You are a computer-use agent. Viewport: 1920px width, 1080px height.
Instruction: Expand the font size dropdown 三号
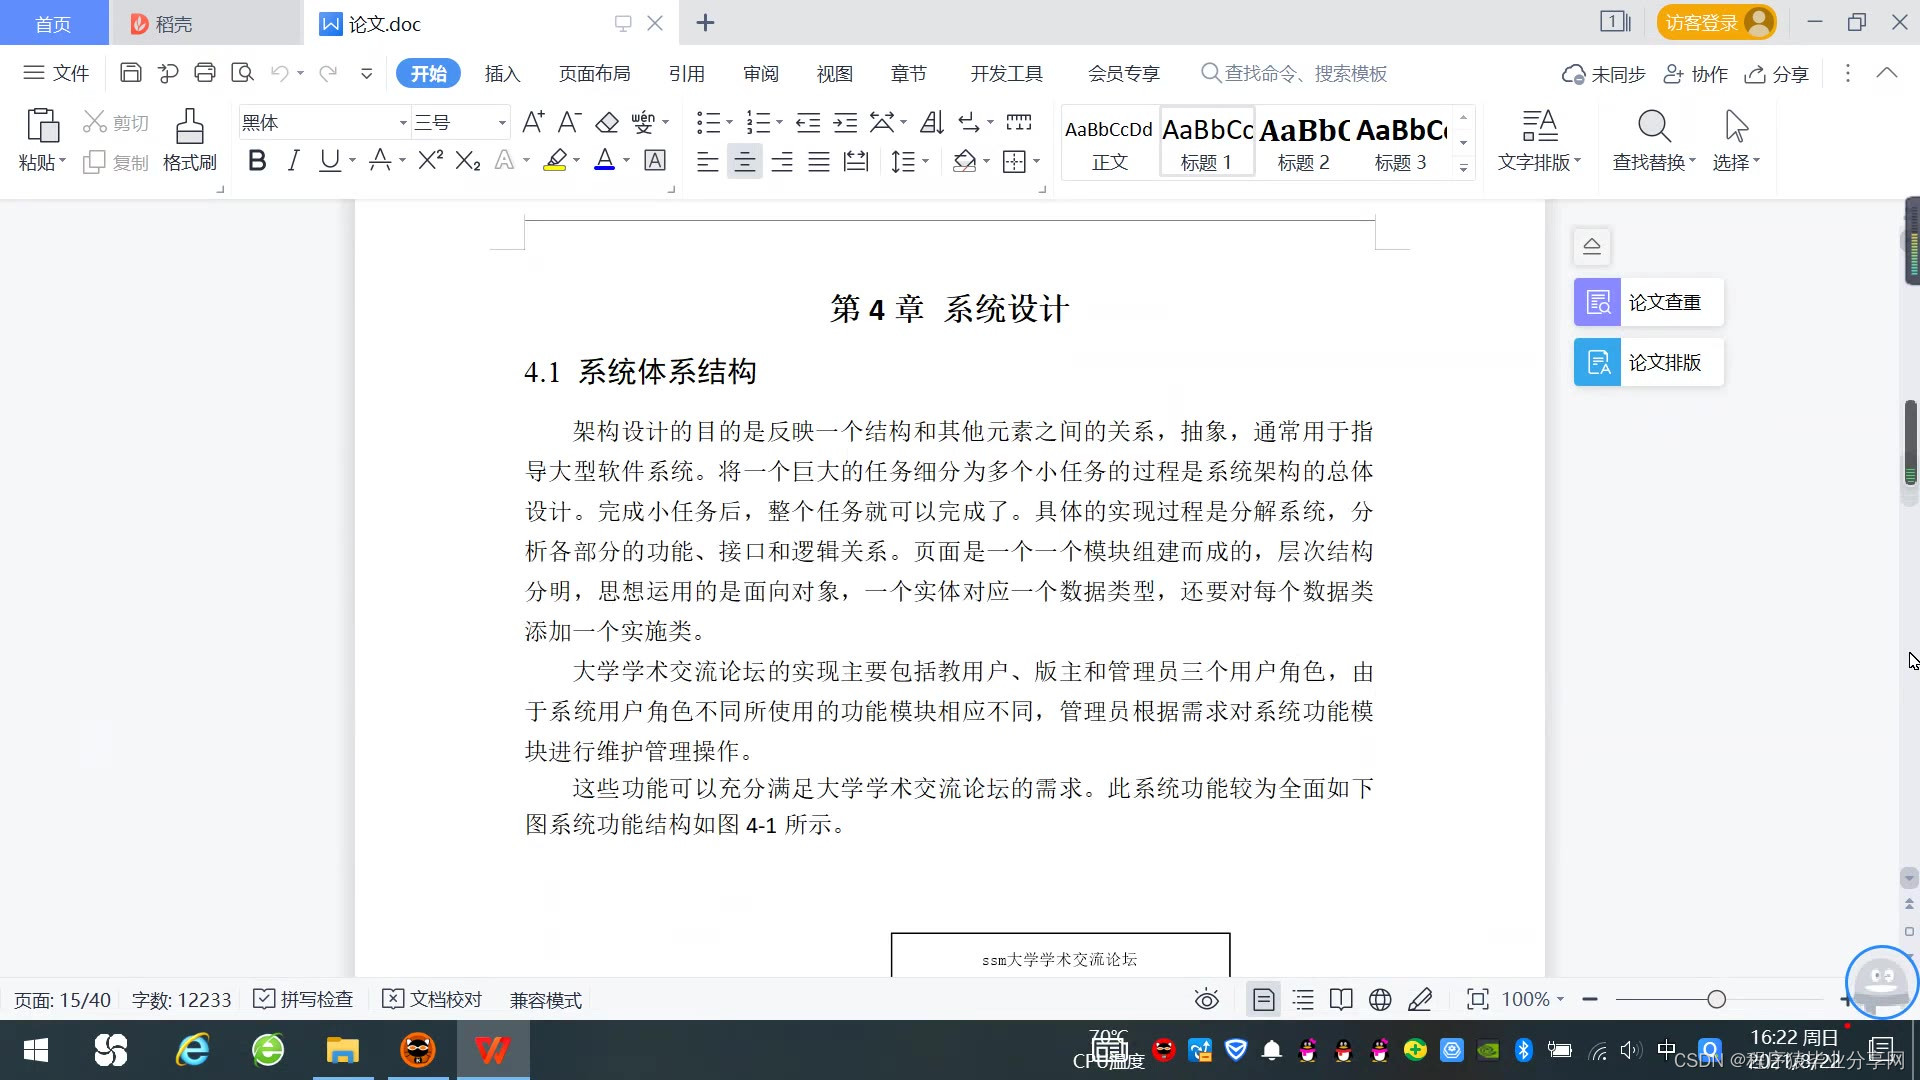coord(502,123)
